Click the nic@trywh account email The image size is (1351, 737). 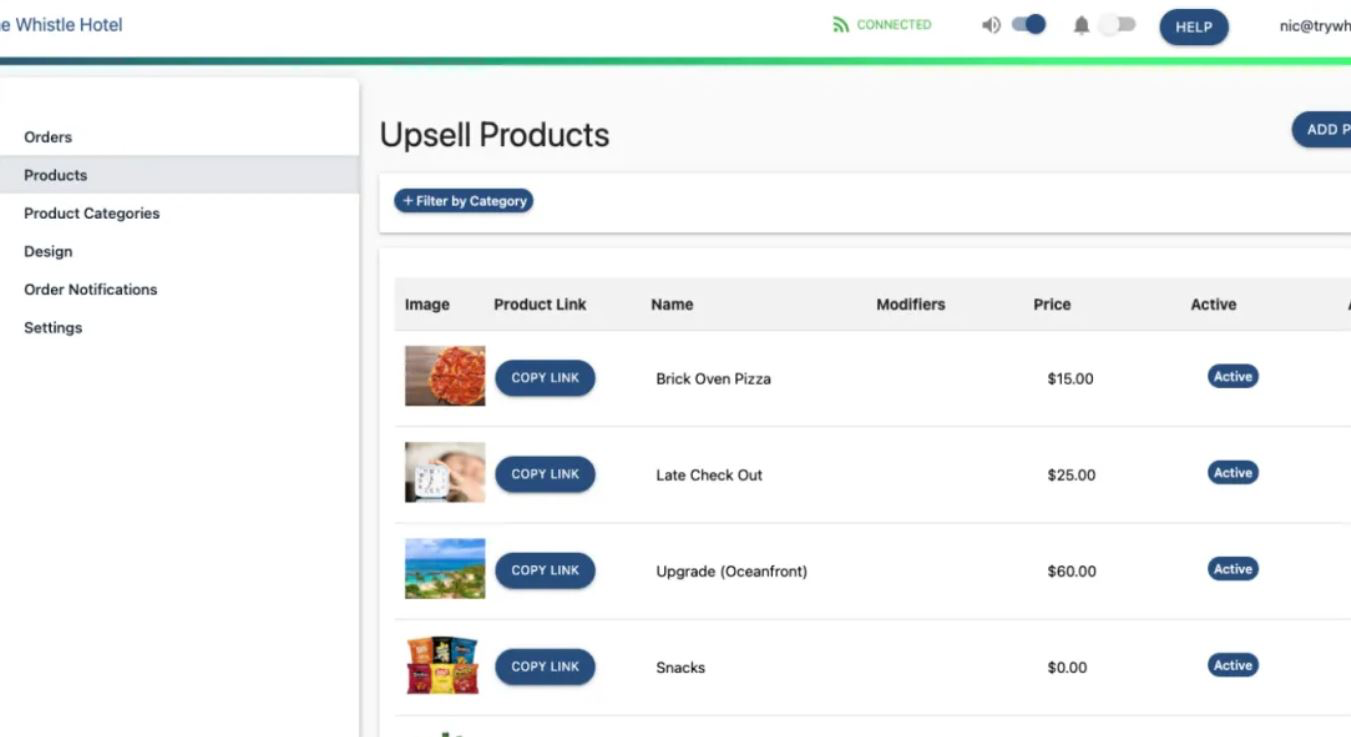tap(1317, 24)
